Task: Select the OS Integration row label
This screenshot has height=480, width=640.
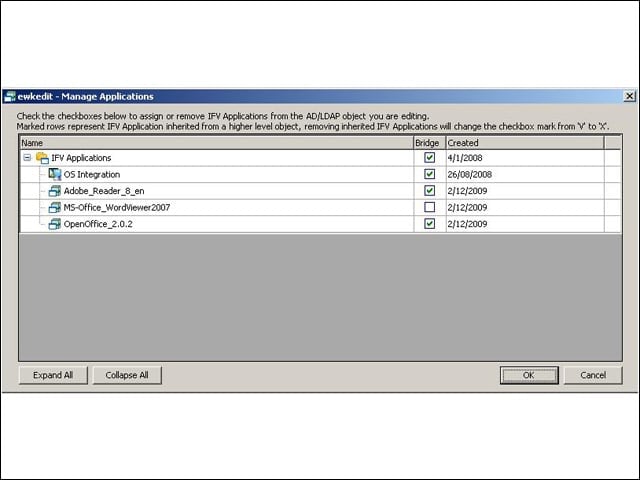Action: (92, 174)
